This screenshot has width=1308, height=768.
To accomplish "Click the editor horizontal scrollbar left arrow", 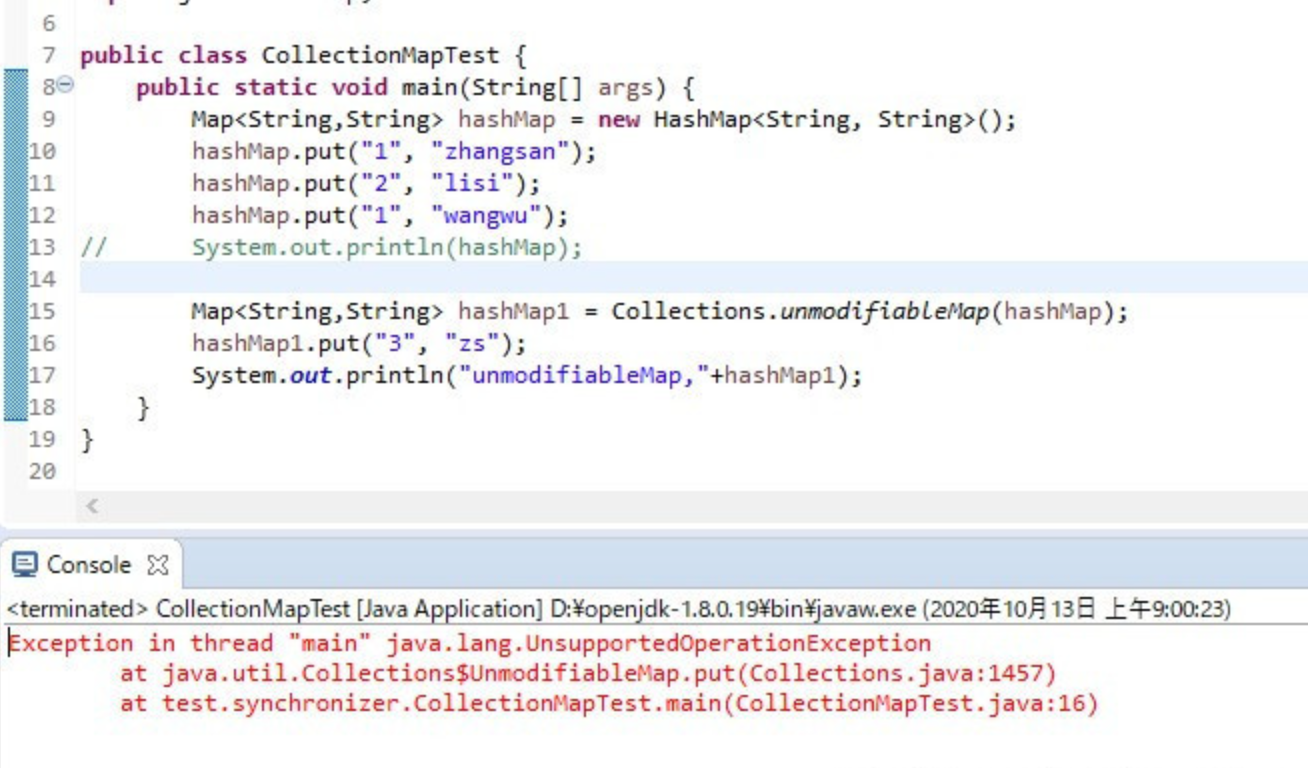I will click(x=92, y=506).
